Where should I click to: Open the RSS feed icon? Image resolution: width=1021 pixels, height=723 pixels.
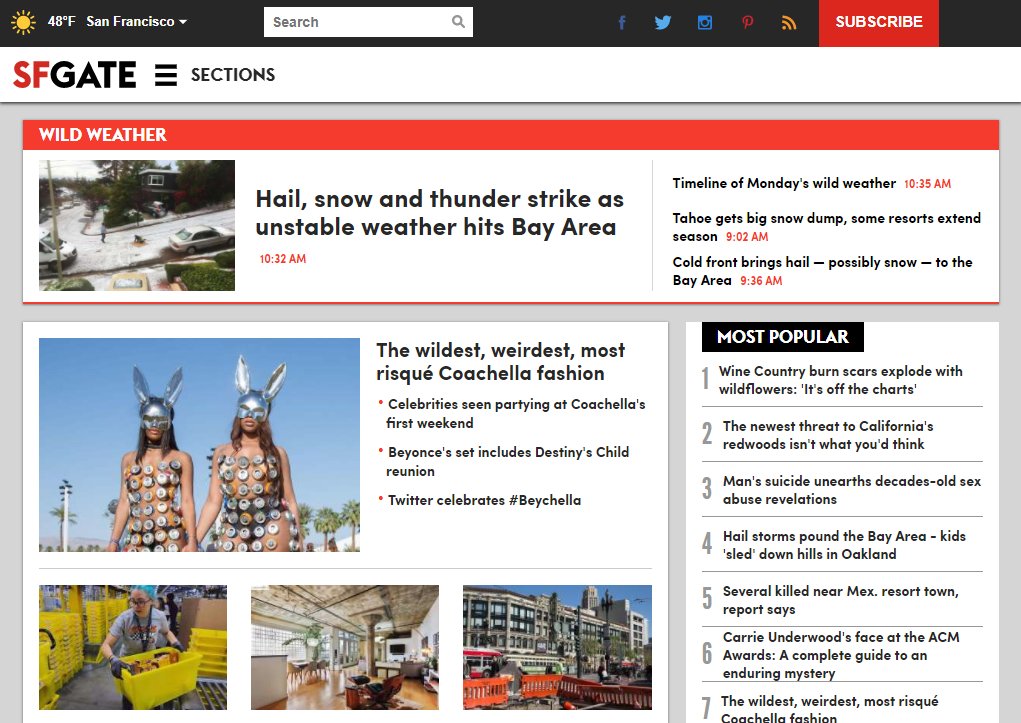789,21
